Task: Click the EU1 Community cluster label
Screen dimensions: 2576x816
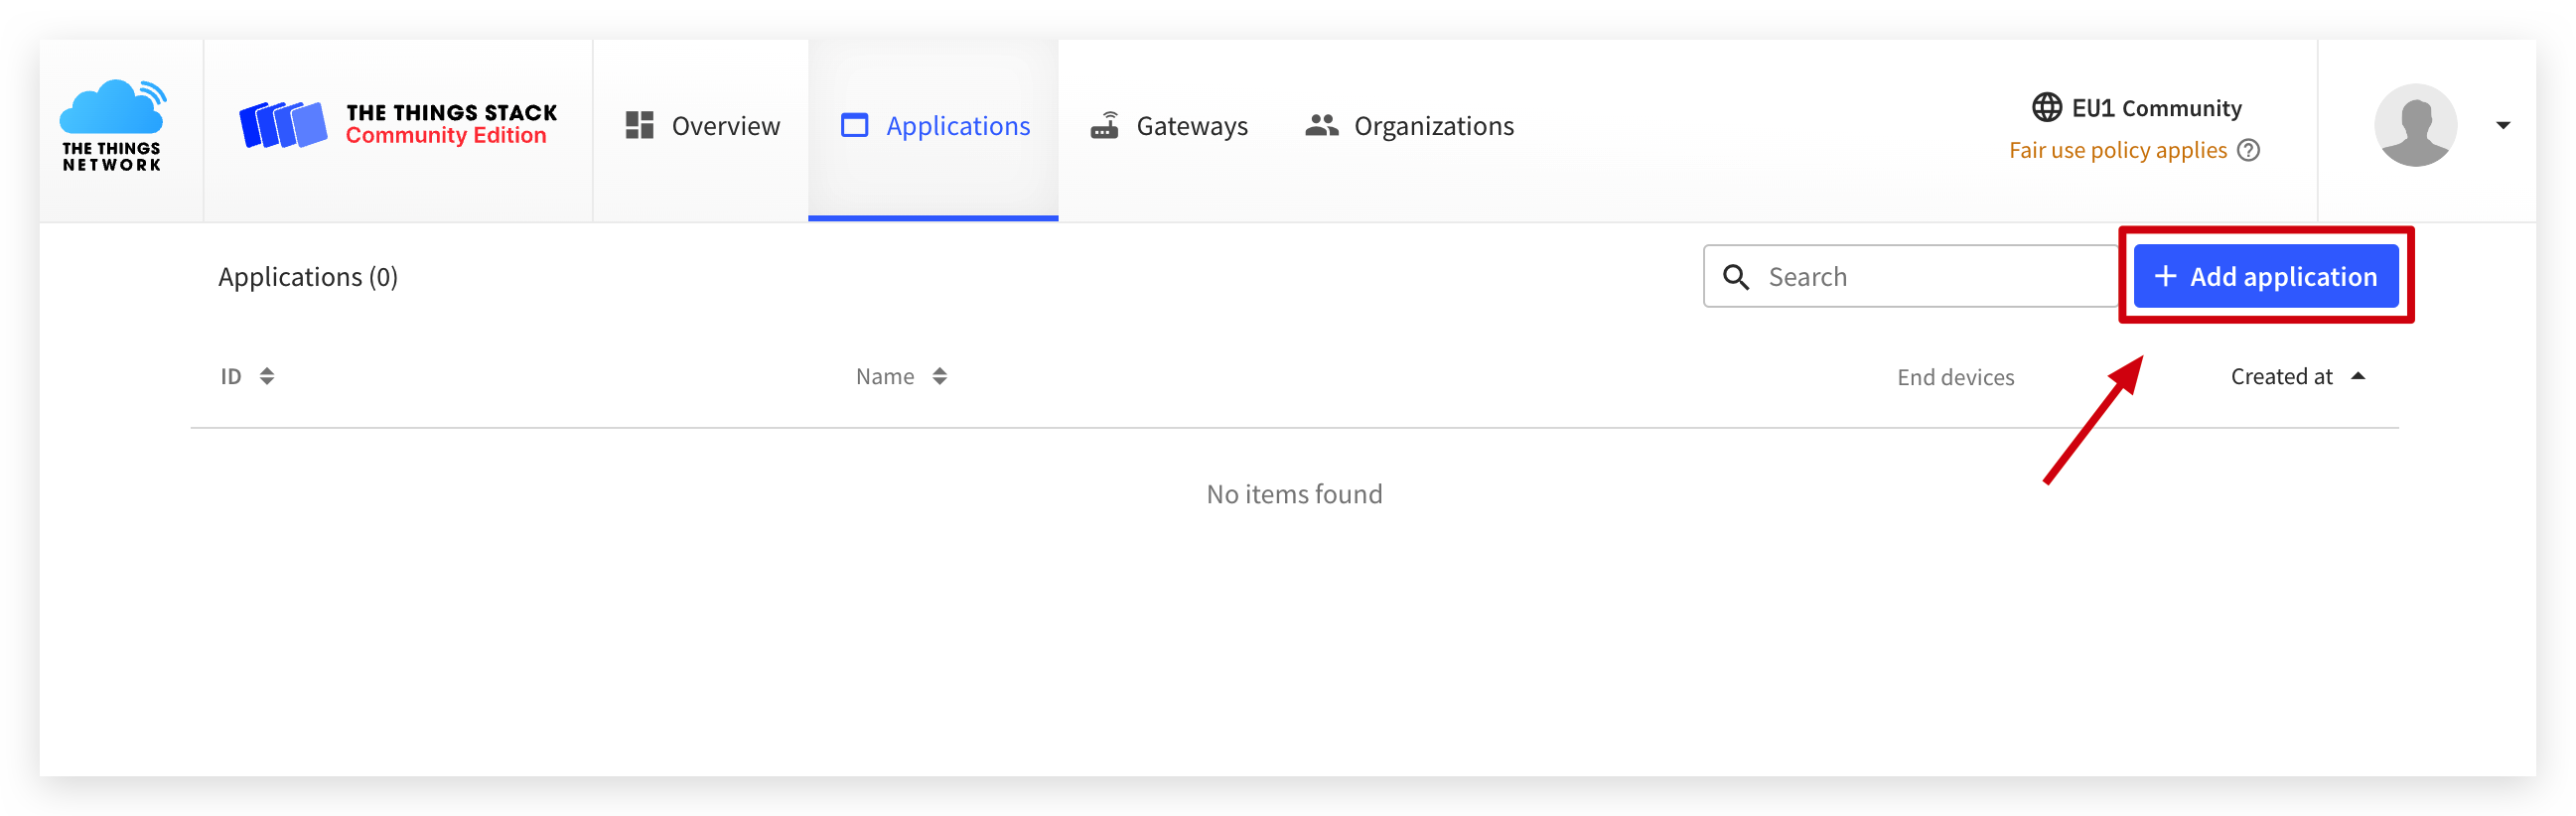Action: coord(2156,108)
